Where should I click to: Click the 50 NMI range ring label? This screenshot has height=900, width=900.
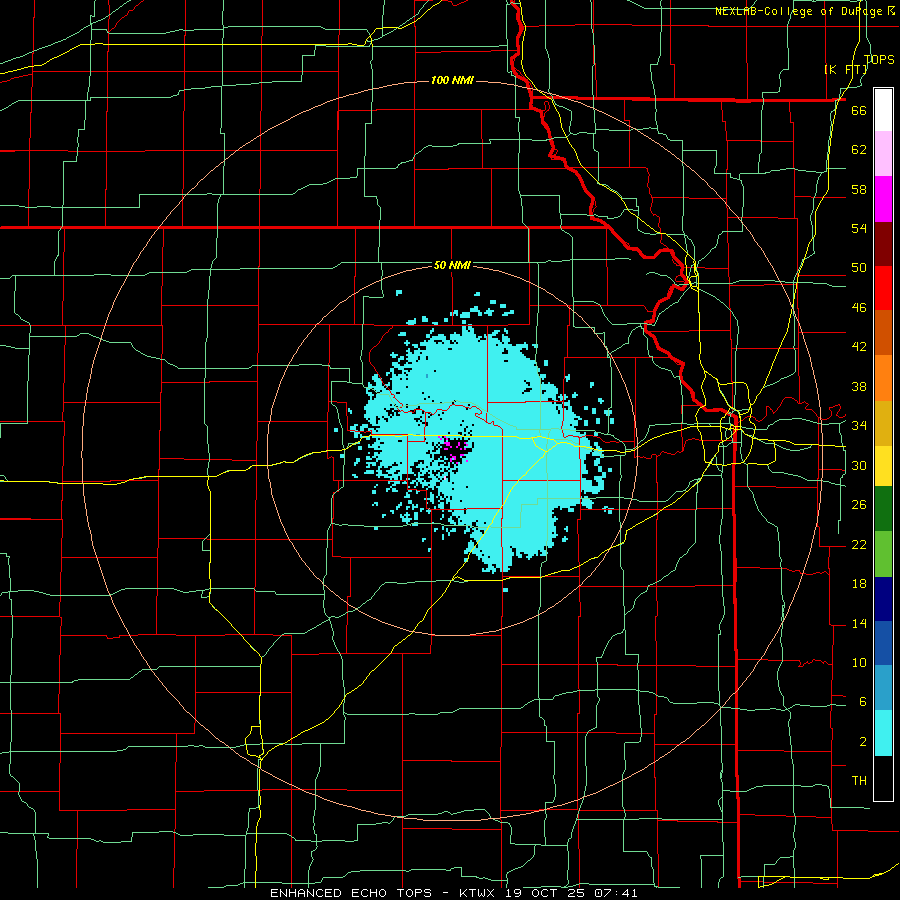(452, 265)
